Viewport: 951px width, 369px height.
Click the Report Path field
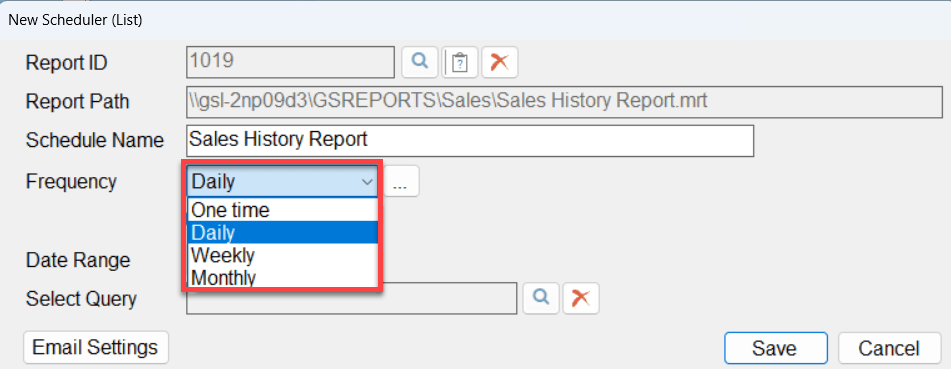(x=565, y=101)
